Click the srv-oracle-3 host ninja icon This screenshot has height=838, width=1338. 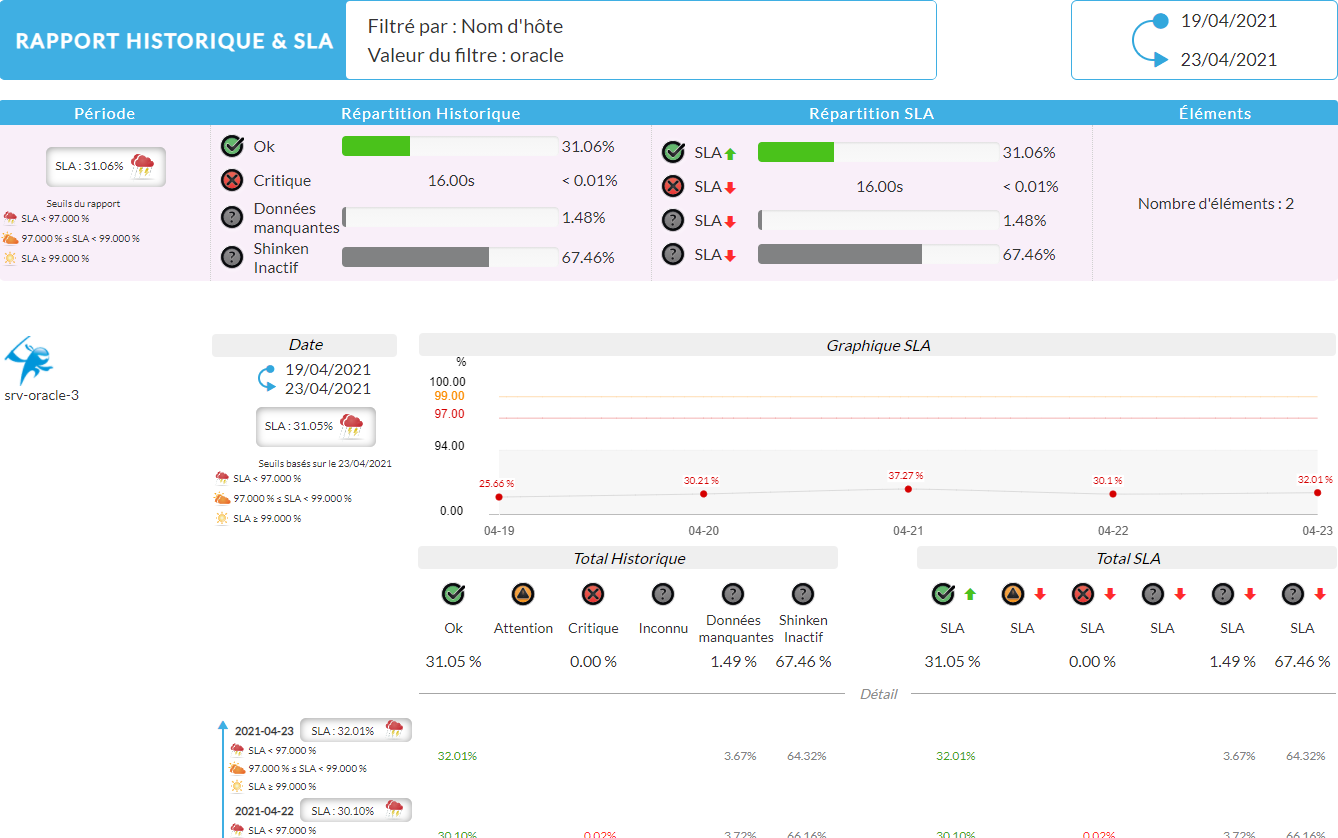point(29,359)
